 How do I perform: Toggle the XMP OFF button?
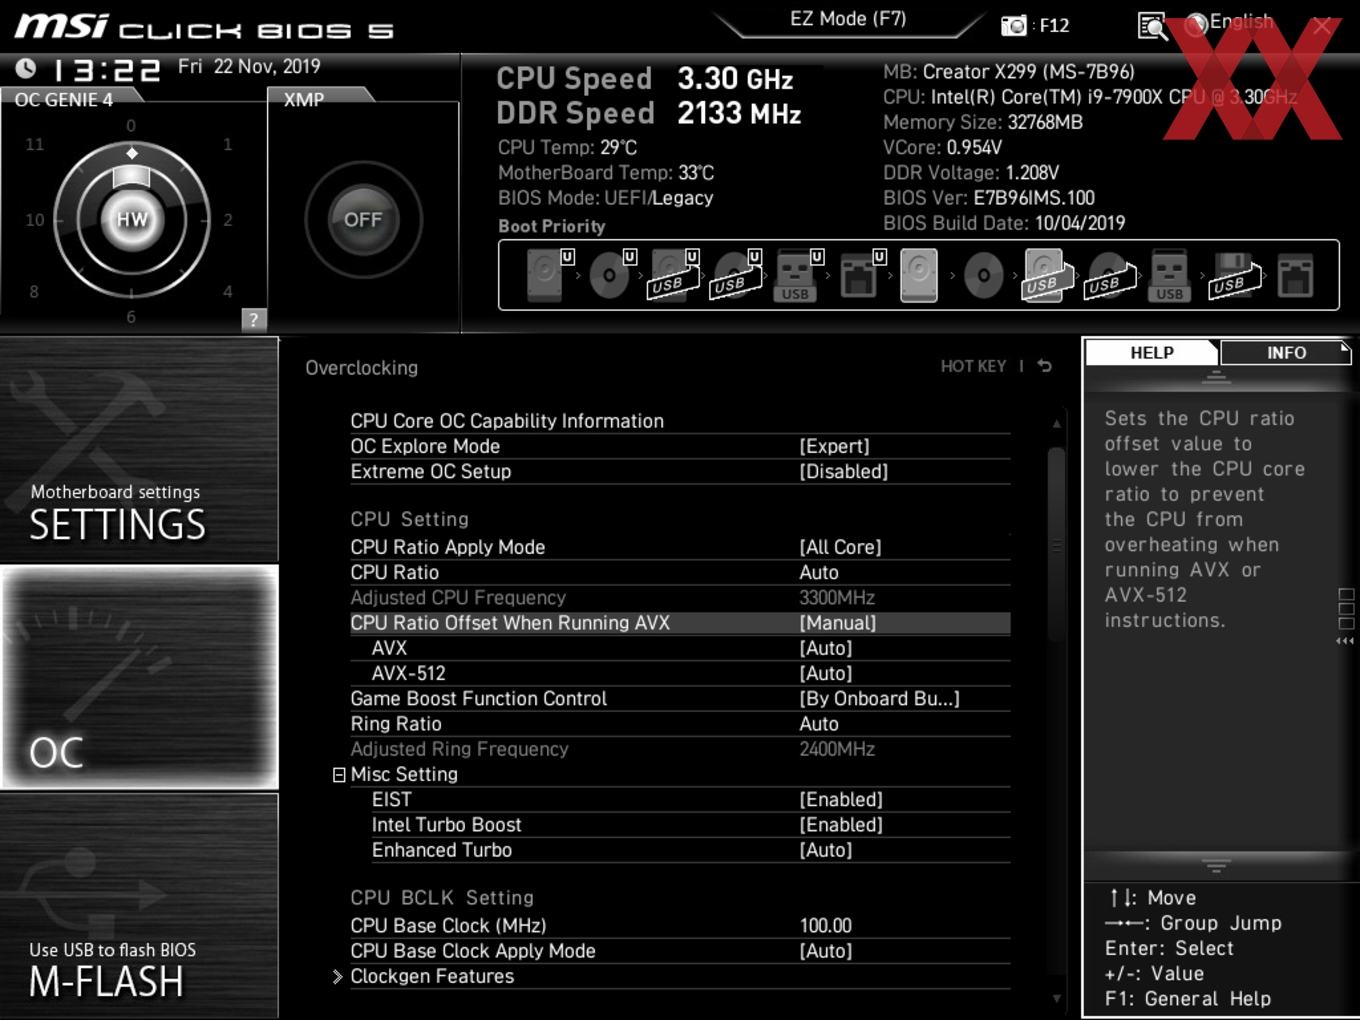(x=363, y=219)
